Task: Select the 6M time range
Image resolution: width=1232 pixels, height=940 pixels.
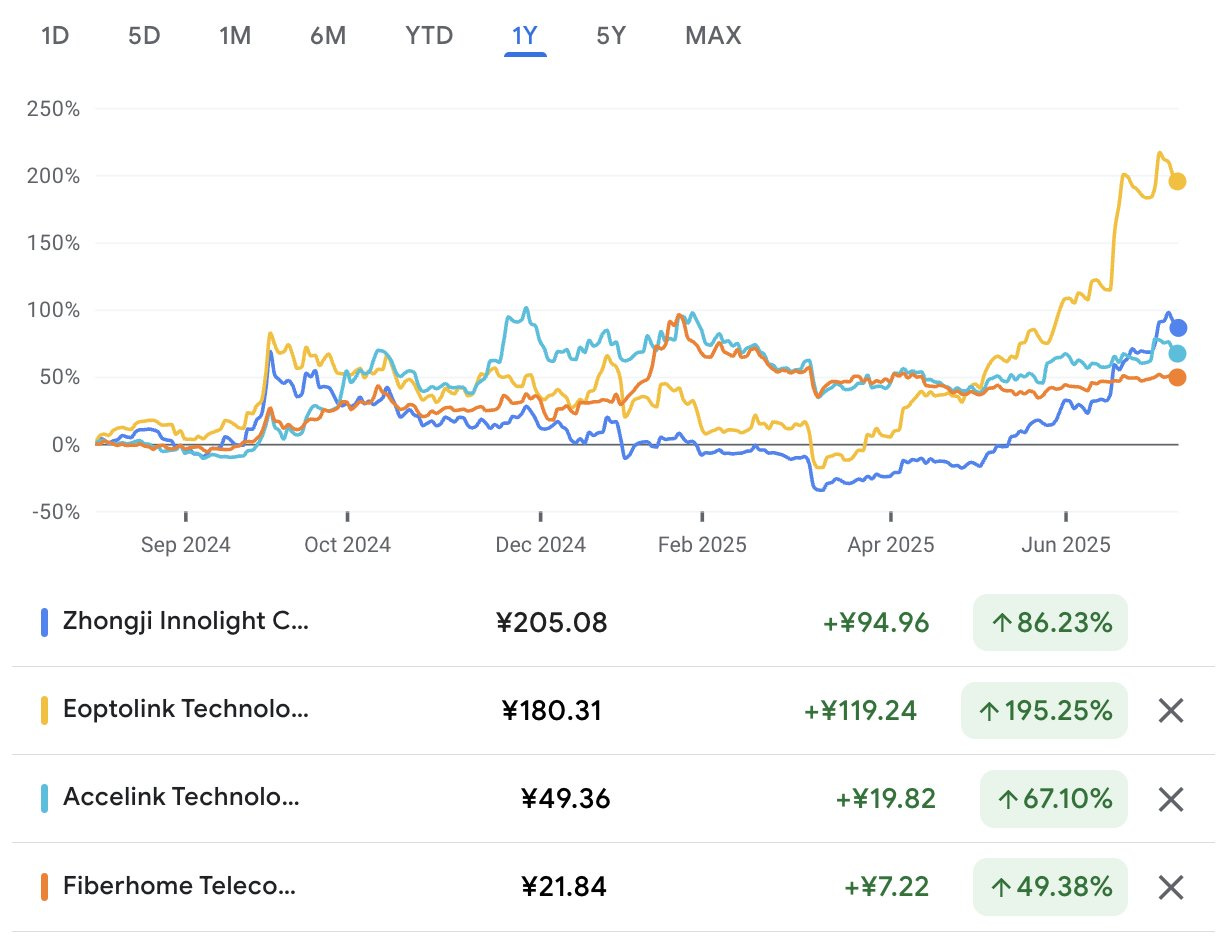Action: tap(328, 36)
